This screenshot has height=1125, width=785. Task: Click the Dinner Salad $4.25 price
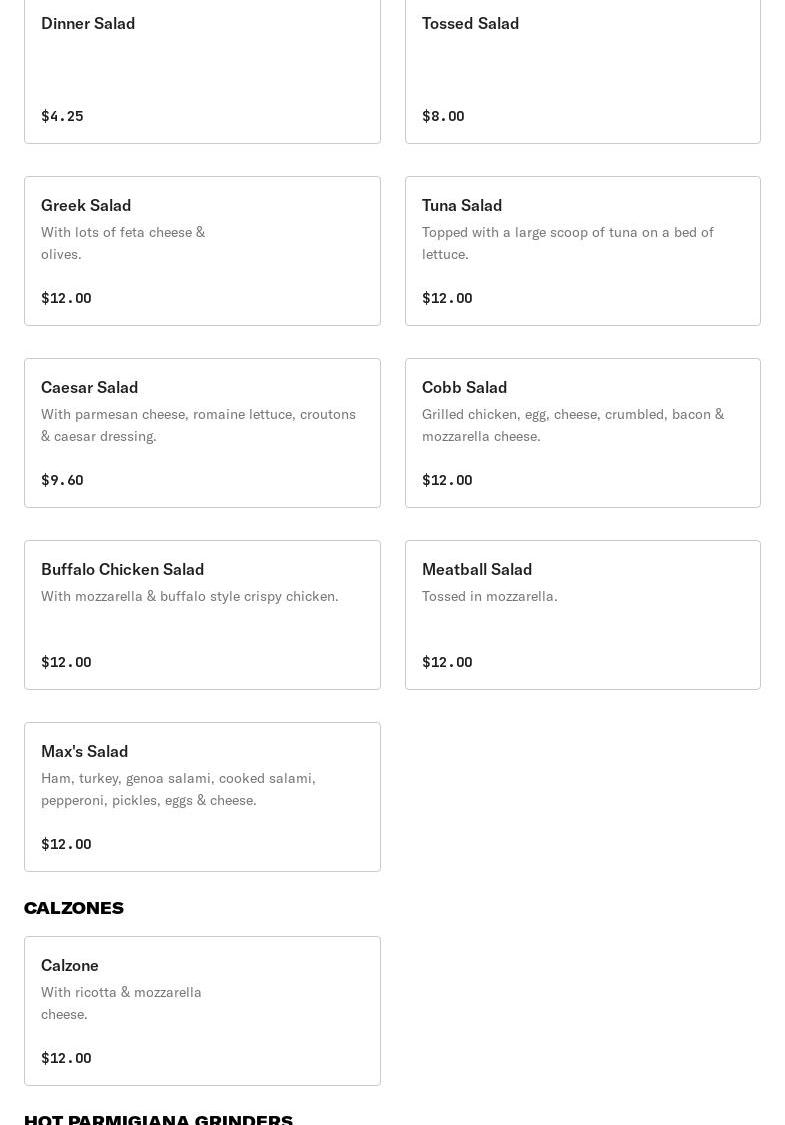(62, 116)
